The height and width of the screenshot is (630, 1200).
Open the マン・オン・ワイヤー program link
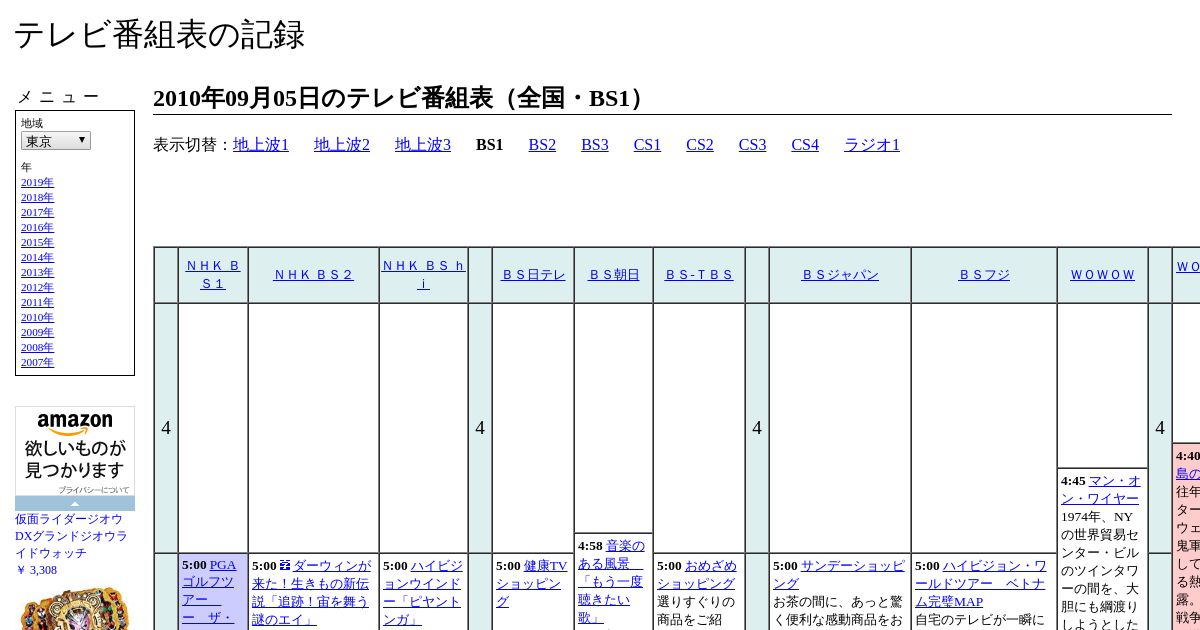[1100, 489]
